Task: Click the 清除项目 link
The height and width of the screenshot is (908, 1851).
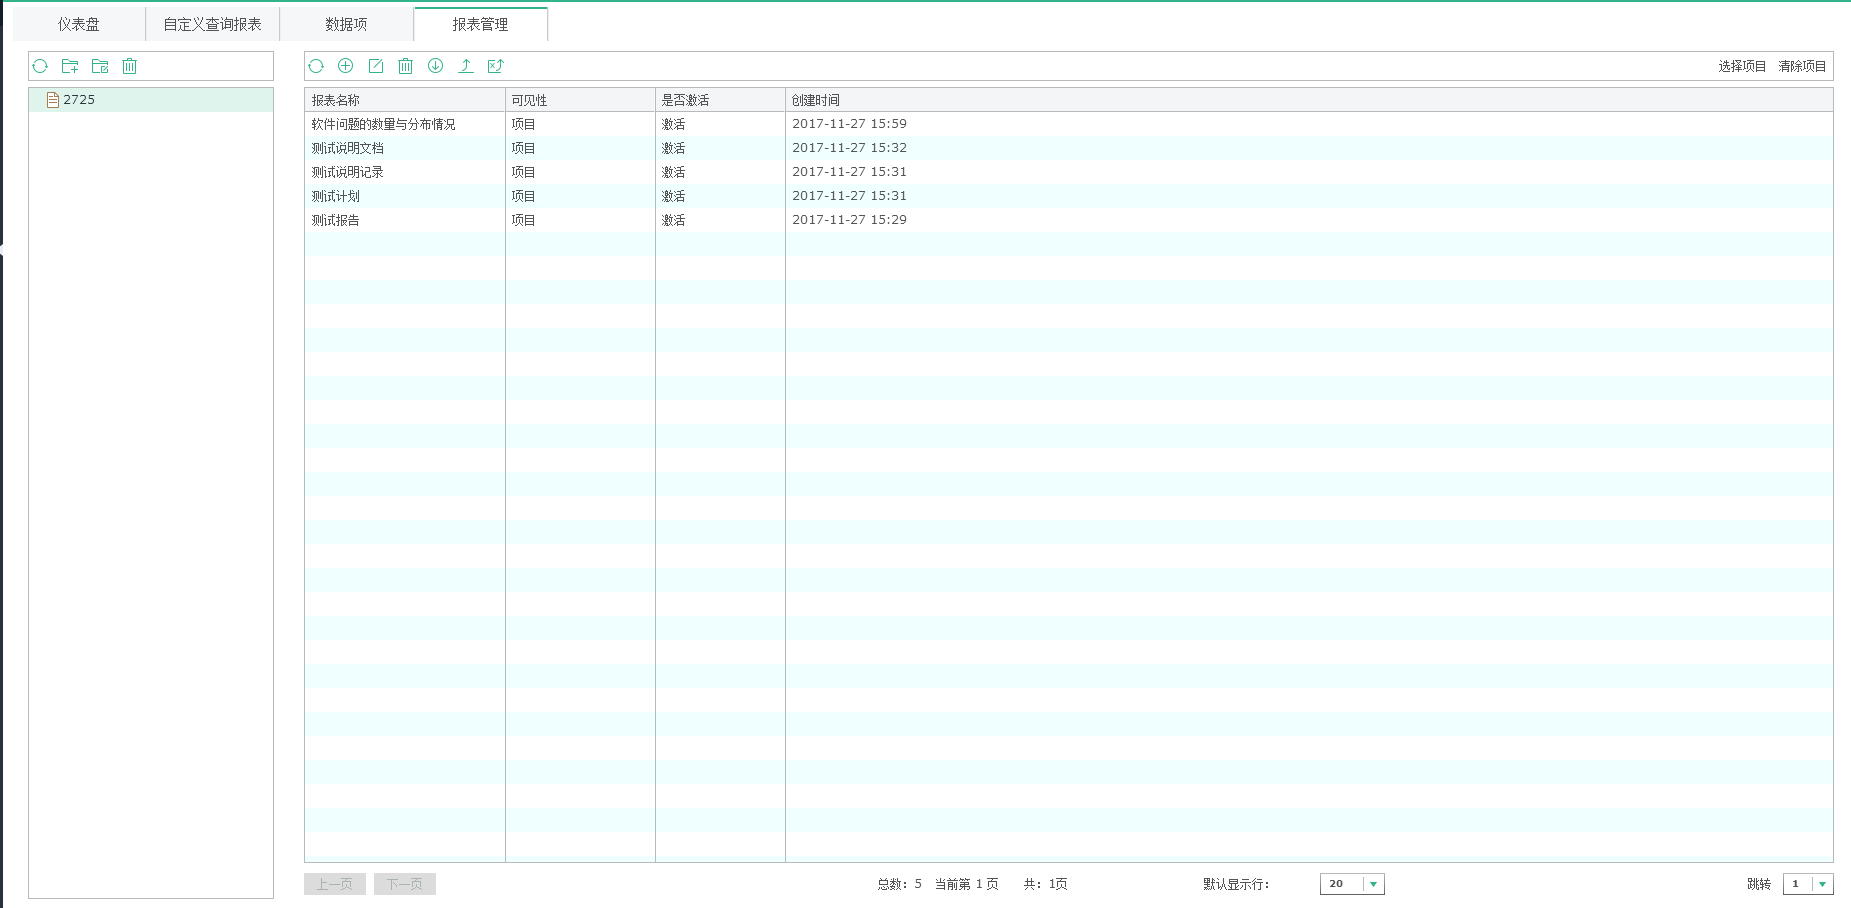Action: coord(1802,66)
